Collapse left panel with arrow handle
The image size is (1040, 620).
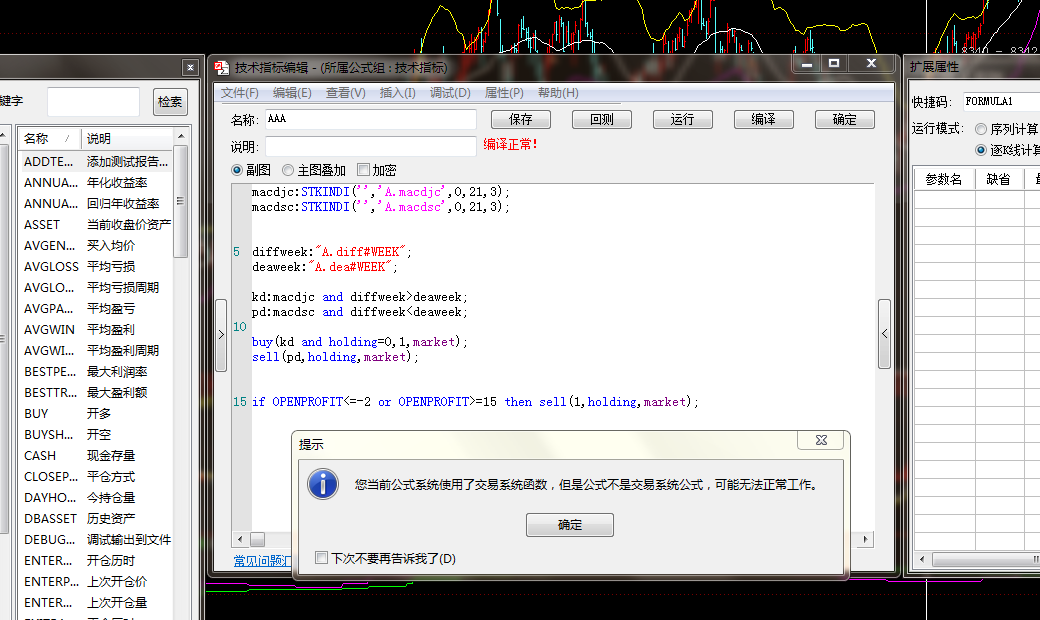point(221,335)
